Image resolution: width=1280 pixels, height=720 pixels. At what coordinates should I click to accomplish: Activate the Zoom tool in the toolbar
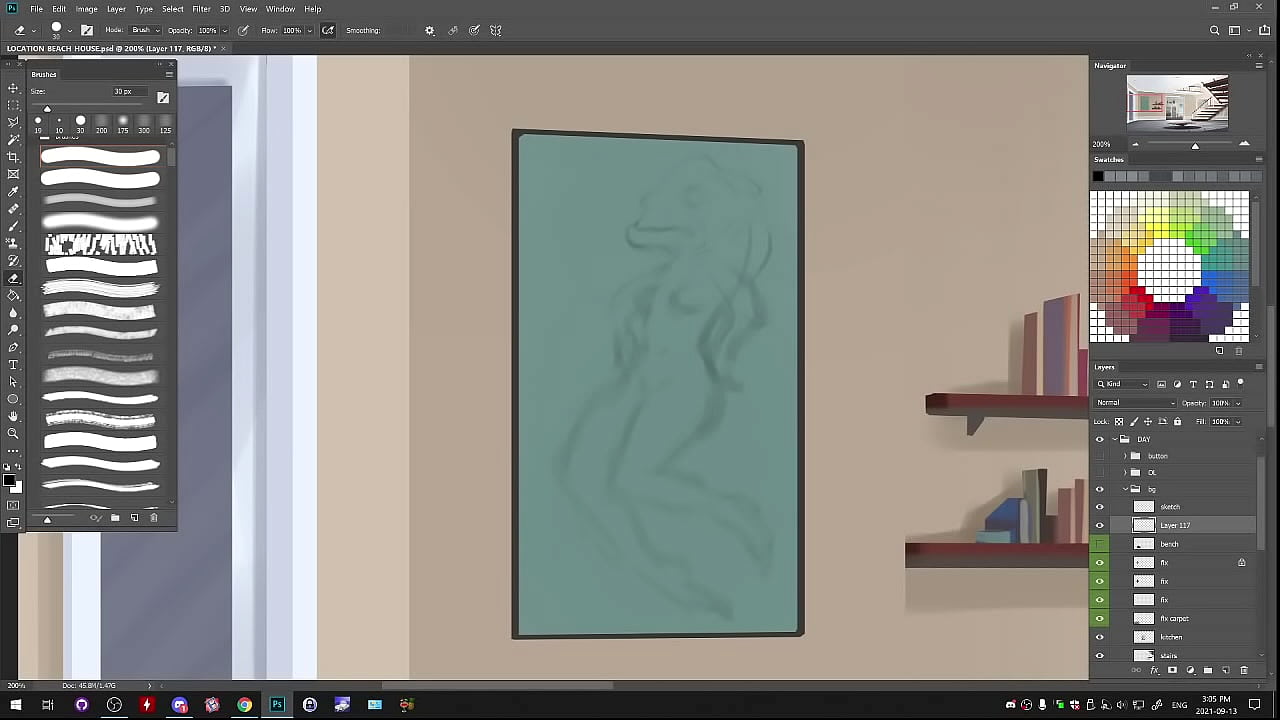click(13, 433)
